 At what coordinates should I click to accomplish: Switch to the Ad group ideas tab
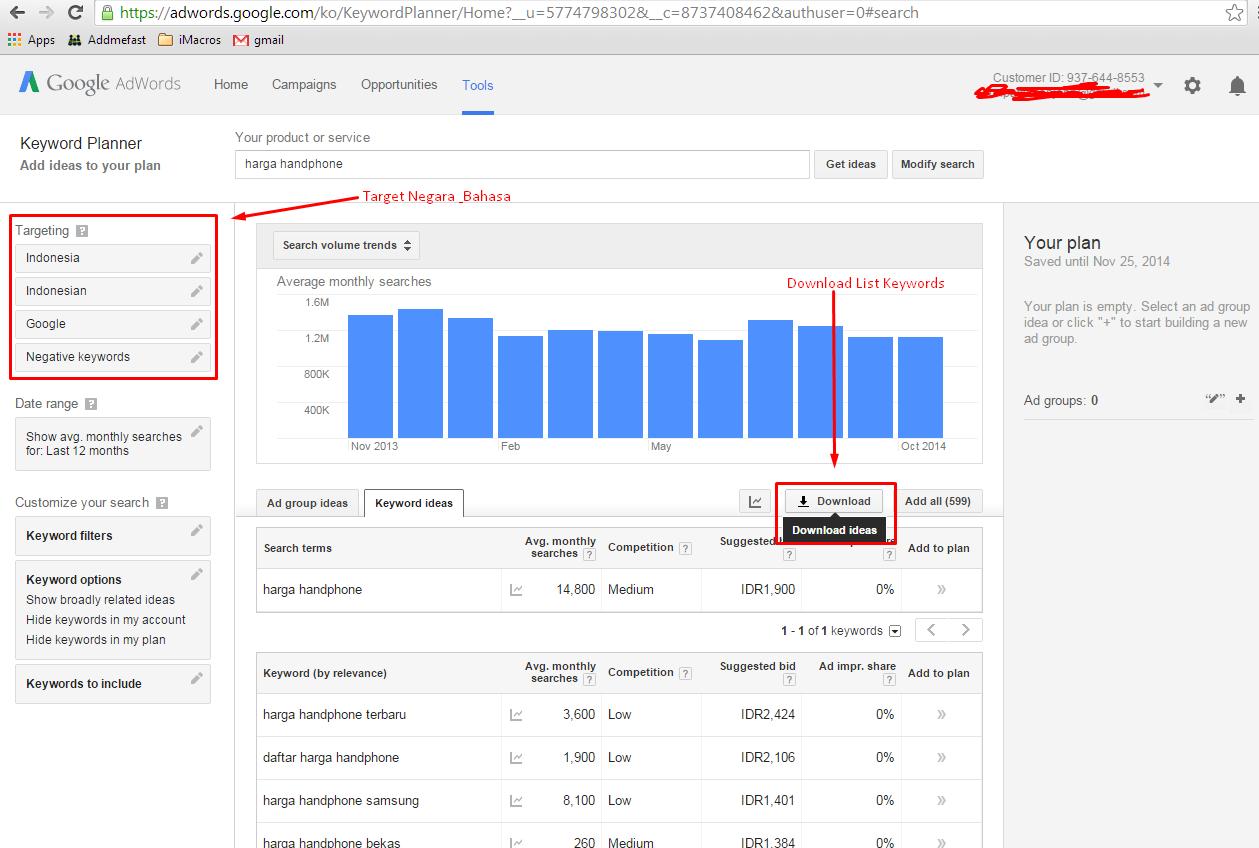[x=307, y=503]
